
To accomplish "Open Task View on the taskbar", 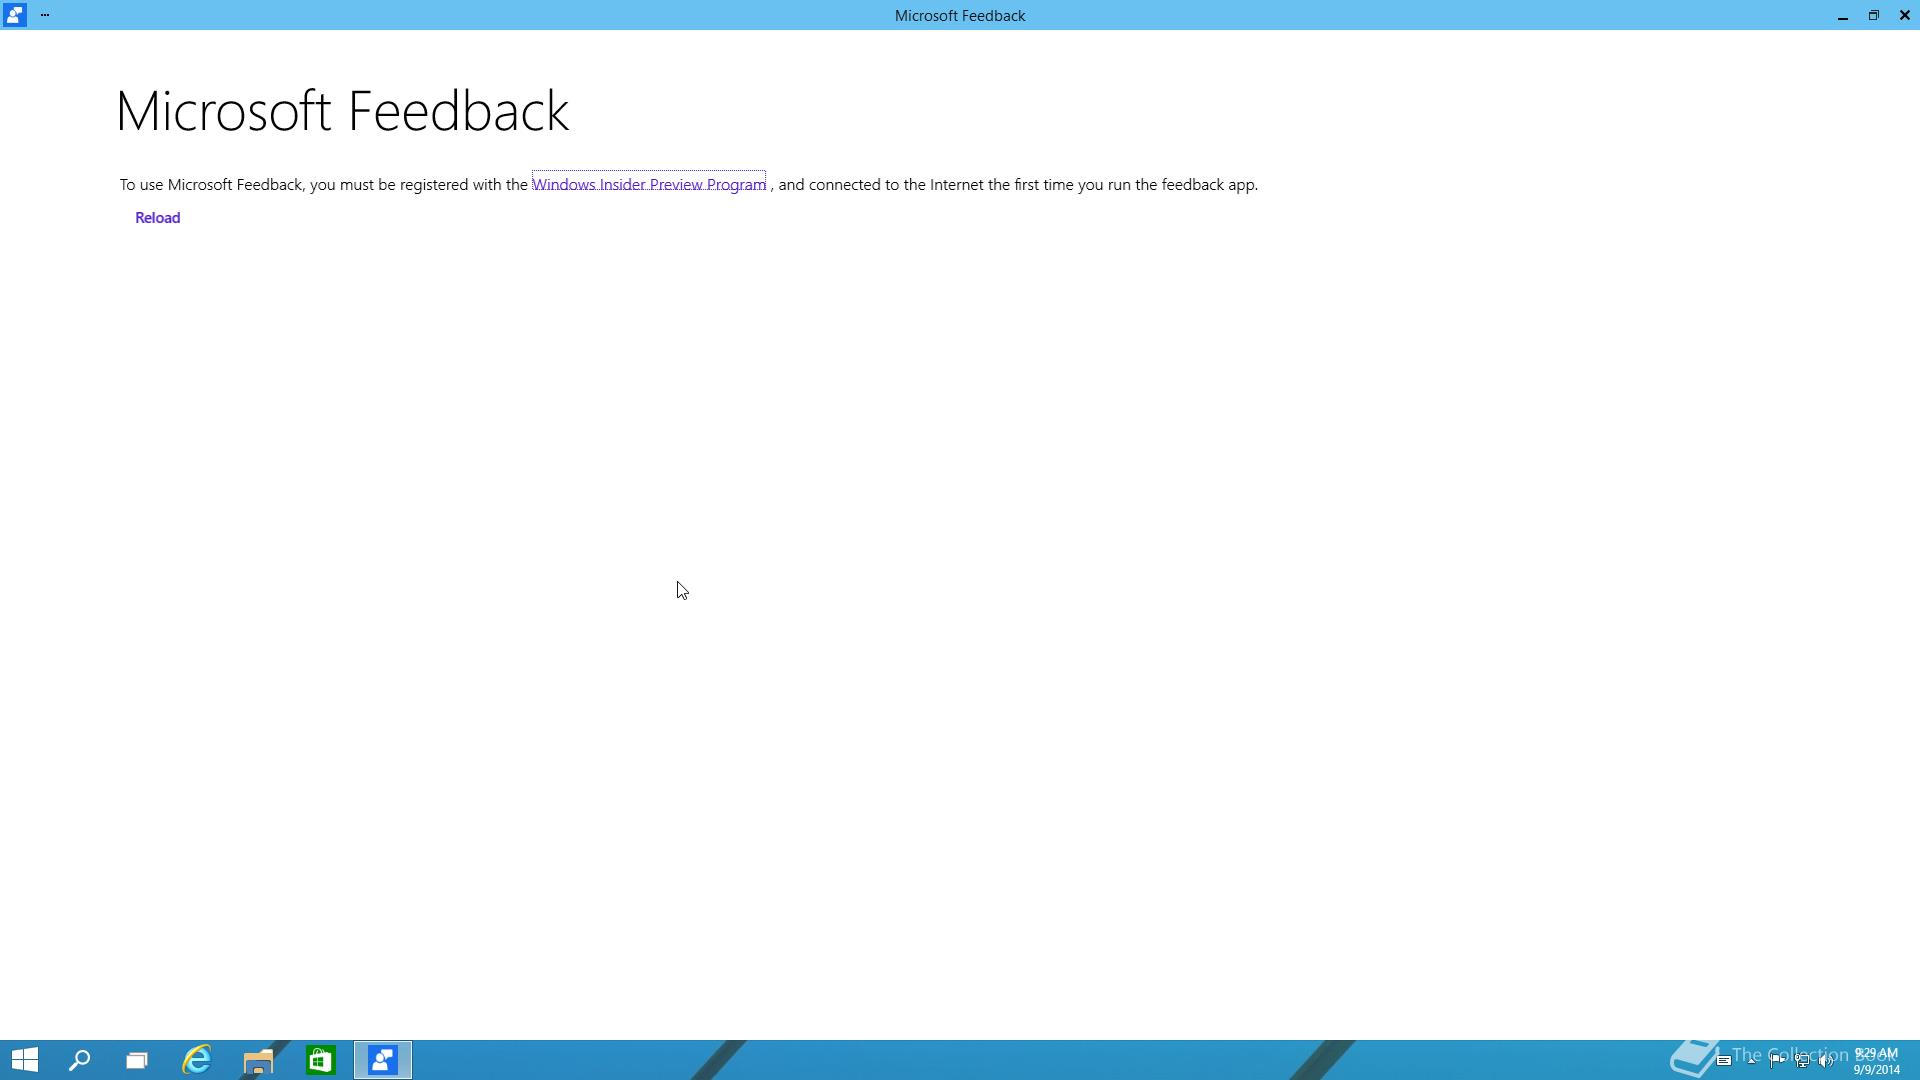I will click(x=137, y=1060).
